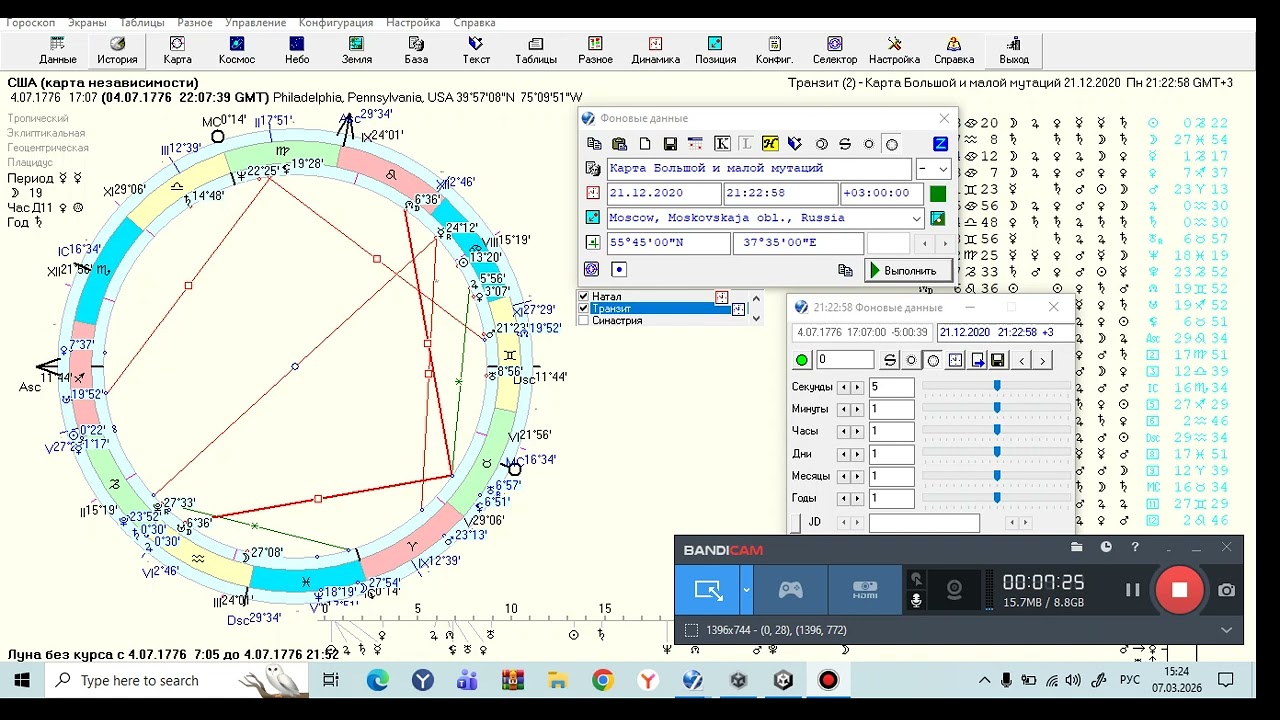Open the Конфиг. toolbar icon
Screen dimensions: 1280x720
click(775, 50)
